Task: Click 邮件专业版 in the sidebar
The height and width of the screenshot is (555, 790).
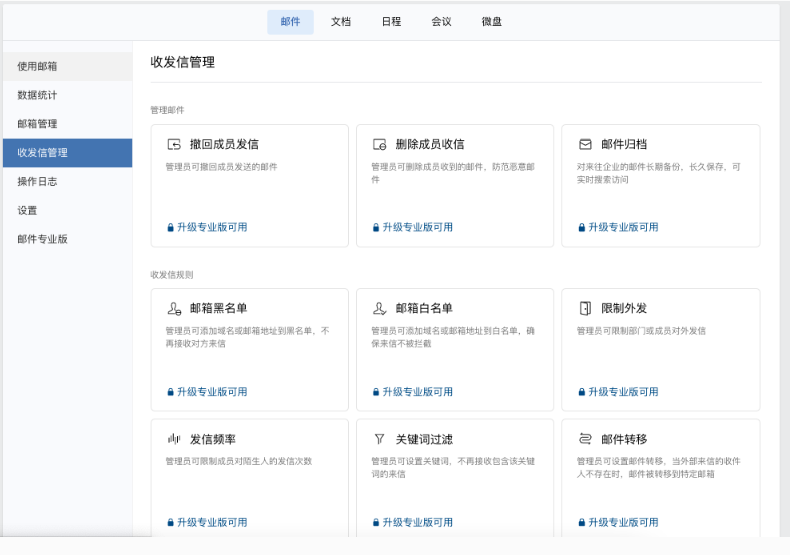Action: 42,239
